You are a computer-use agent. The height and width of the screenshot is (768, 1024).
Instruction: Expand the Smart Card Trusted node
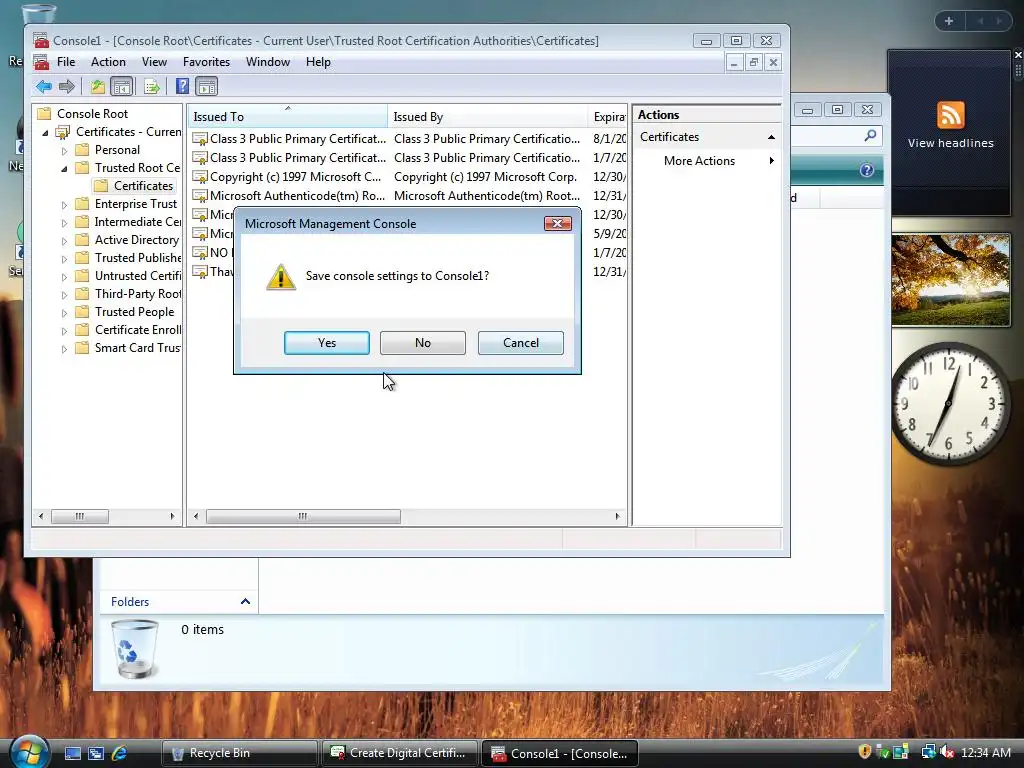[x=64, y=349]
